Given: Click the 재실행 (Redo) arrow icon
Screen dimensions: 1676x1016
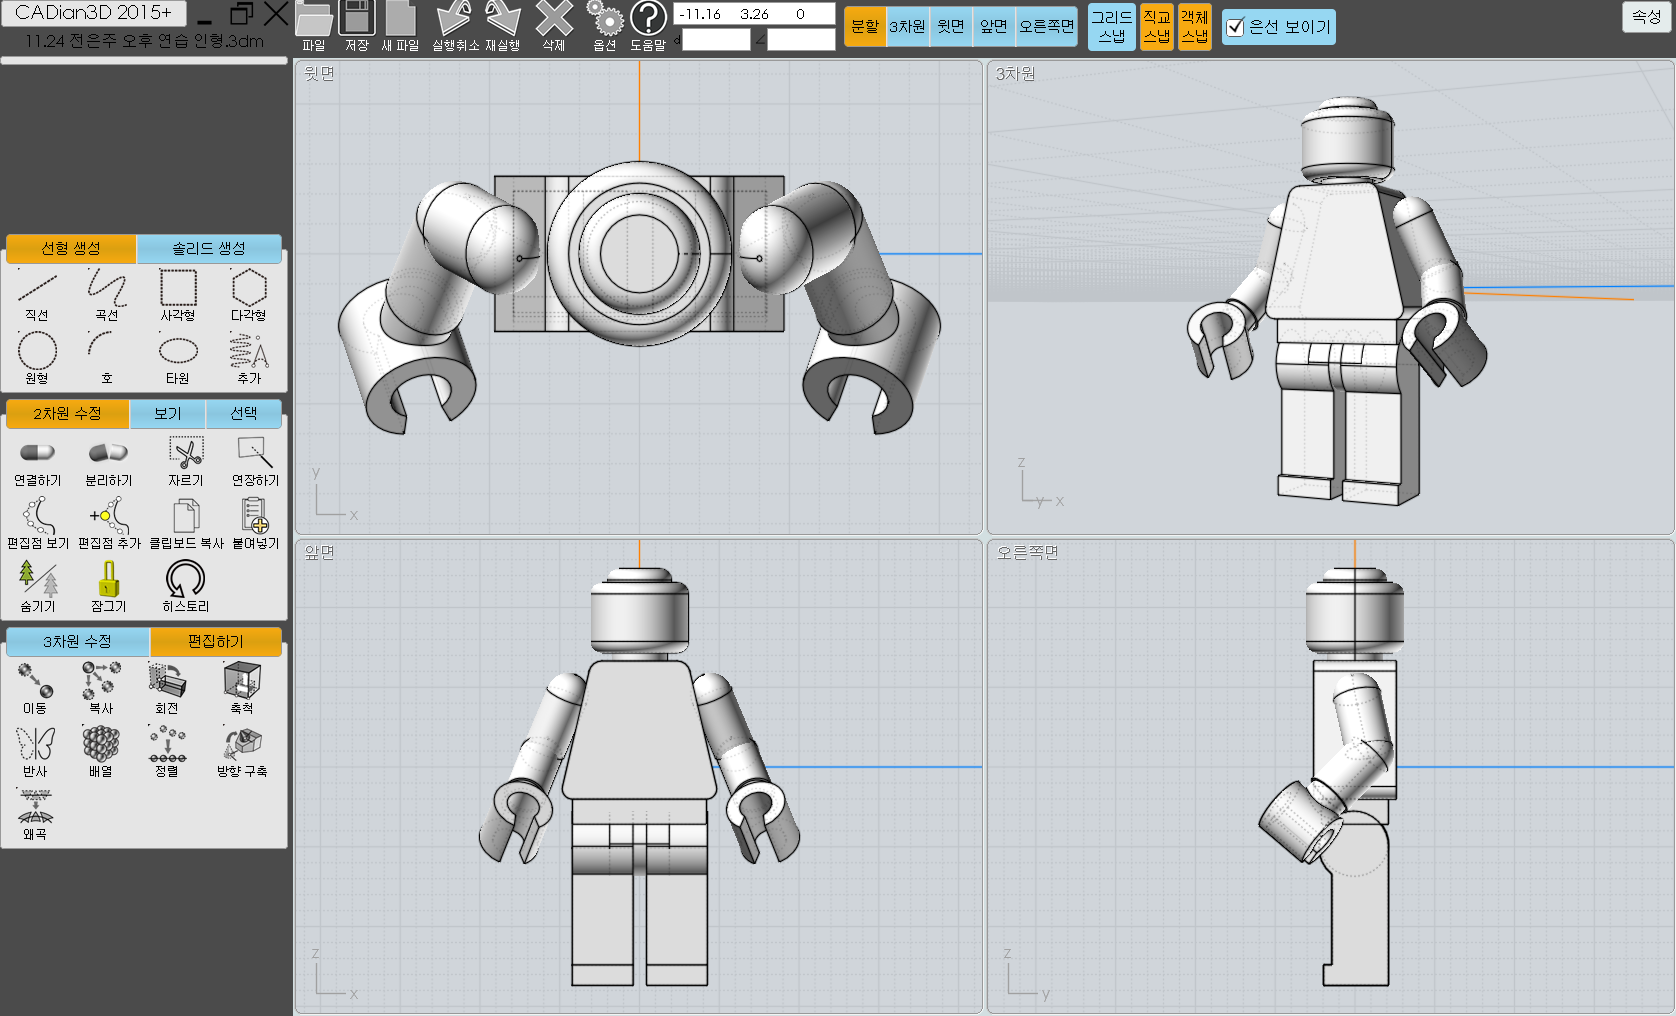Looking at the screenshot, I should coord(503,19).
